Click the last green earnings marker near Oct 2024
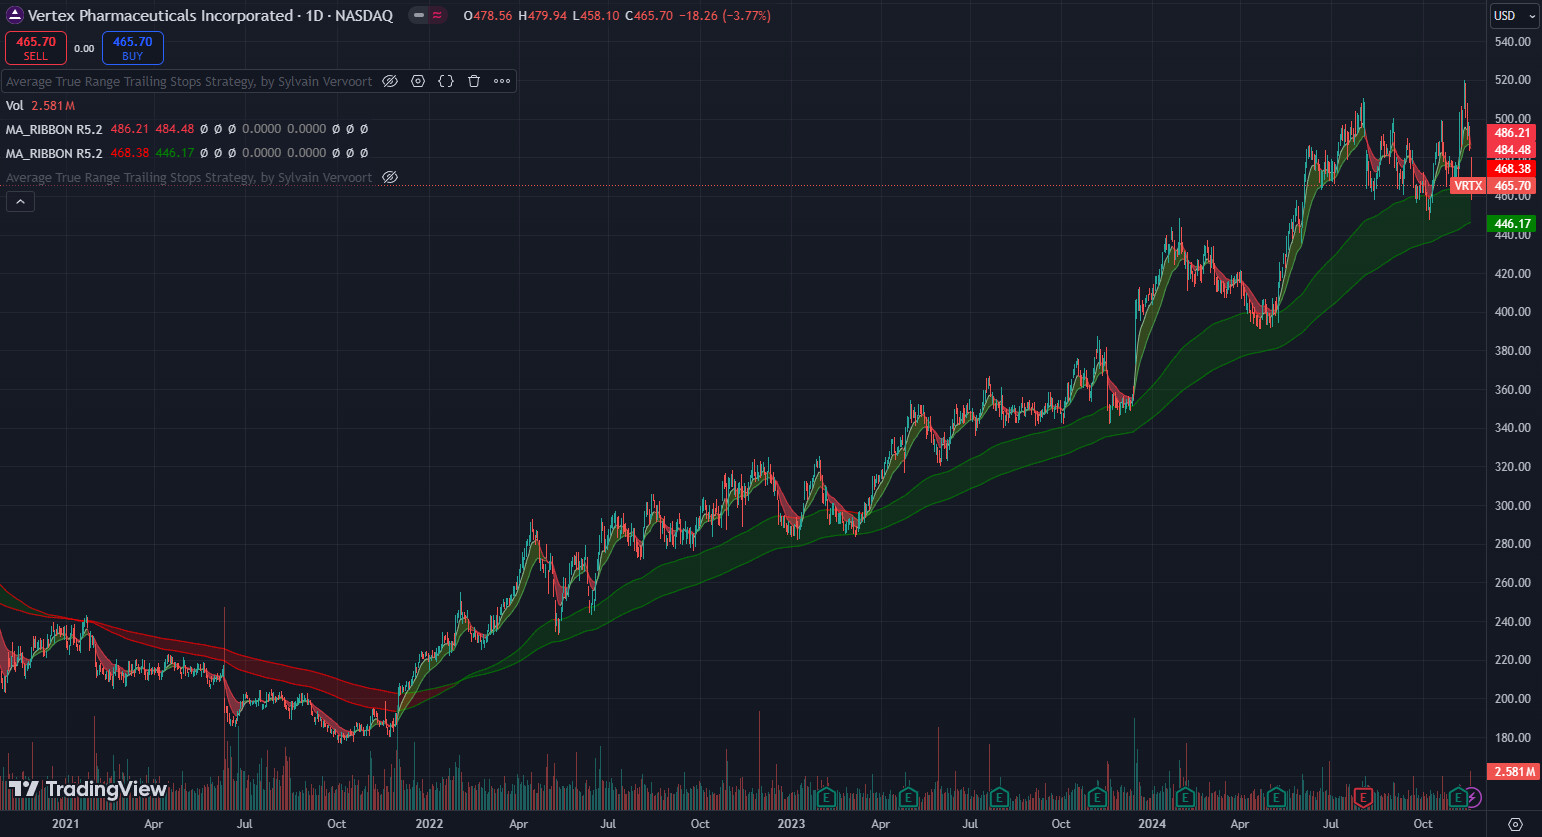The height and width of the screenshot is (837, 1542). pyautogui.click(x=1458, y=797)
